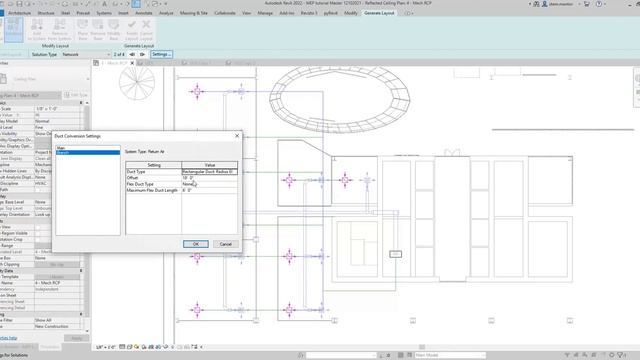Image resolution: width=640 pixels, height=360 pixels.
Task: Click the detail level icon in view control bar
Action: (122, 347)
